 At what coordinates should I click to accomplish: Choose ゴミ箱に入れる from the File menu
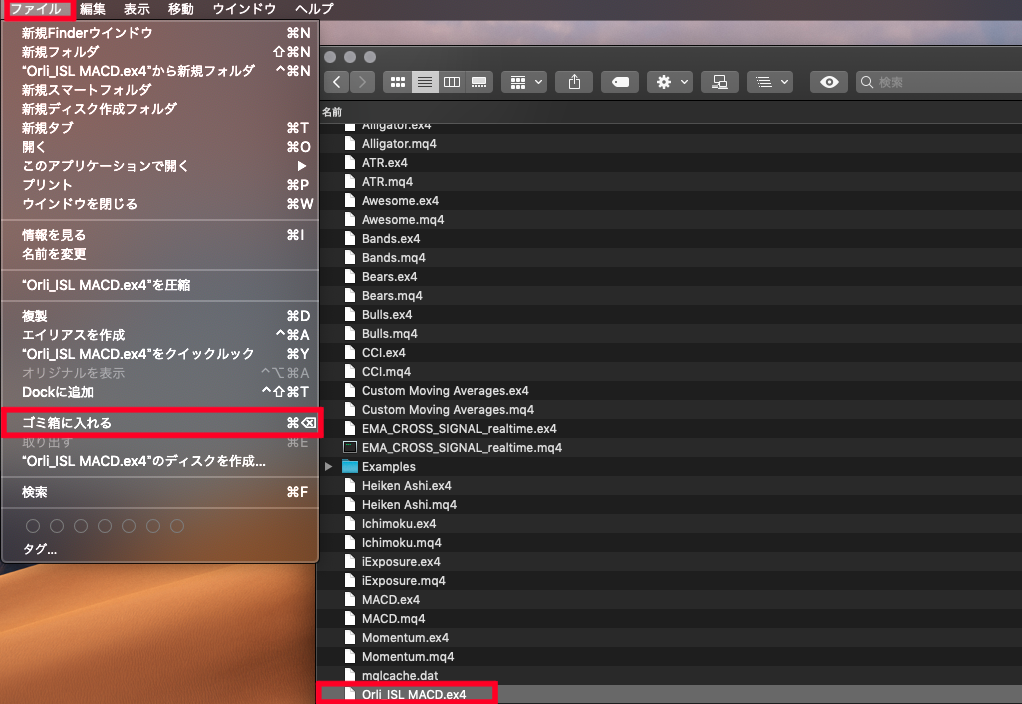68,423
